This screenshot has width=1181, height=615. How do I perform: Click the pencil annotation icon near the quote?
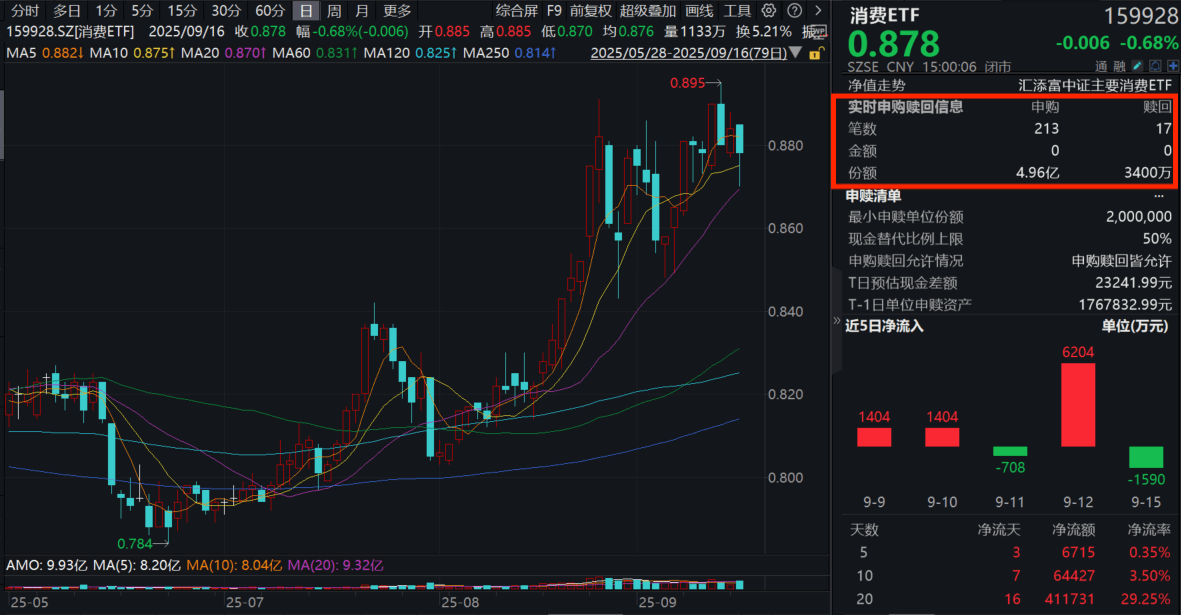1136,65
